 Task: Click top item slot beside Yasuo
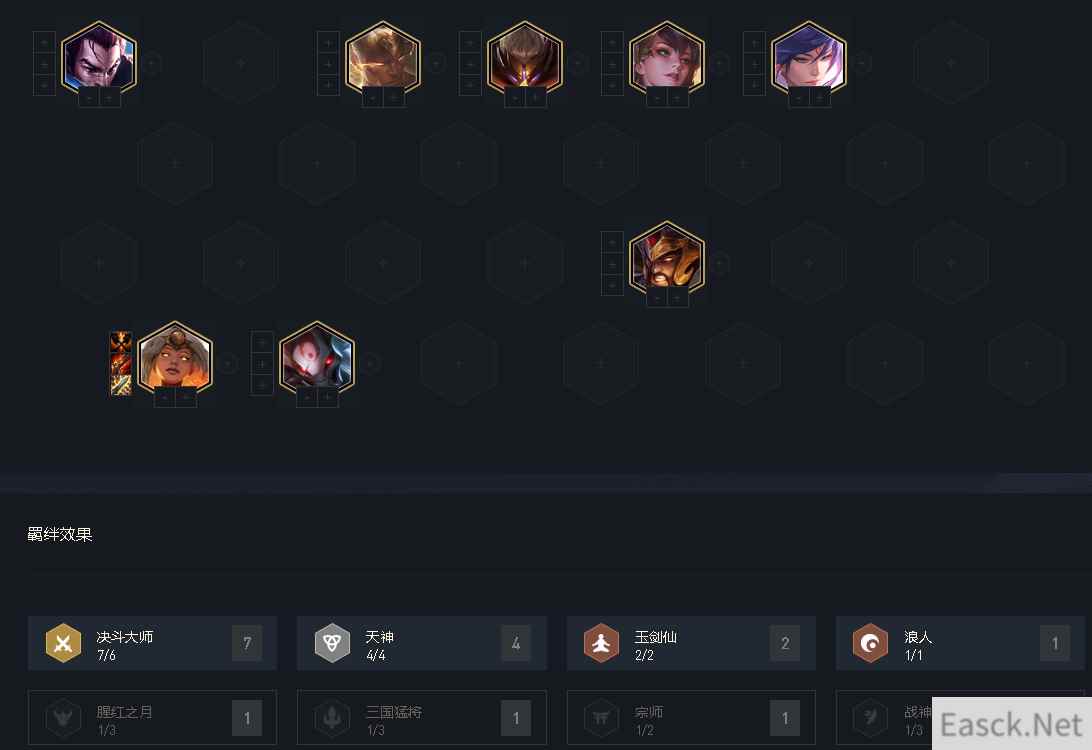pos(44,42)
